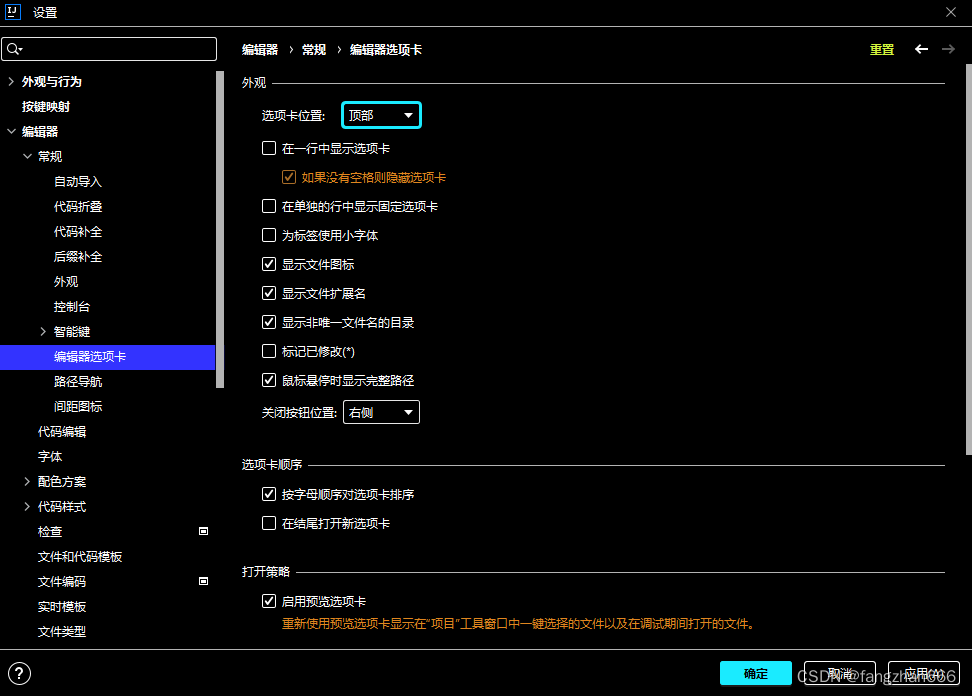Select 代码折叠 in the settings tree
Viewport: 972px width, 696px height.
pyautogui.click(x=78, y=207)
